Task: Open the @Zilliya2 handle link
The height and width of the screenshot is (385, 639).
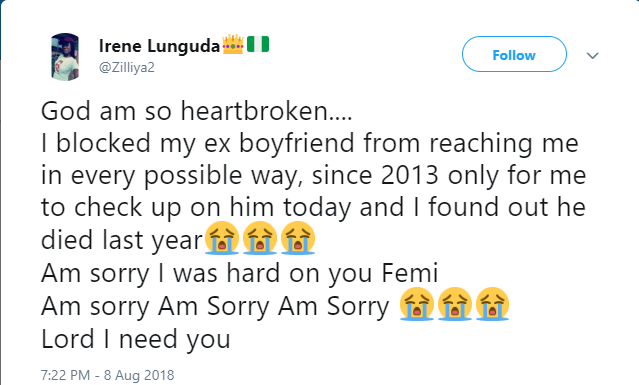Action: [127, 67]
